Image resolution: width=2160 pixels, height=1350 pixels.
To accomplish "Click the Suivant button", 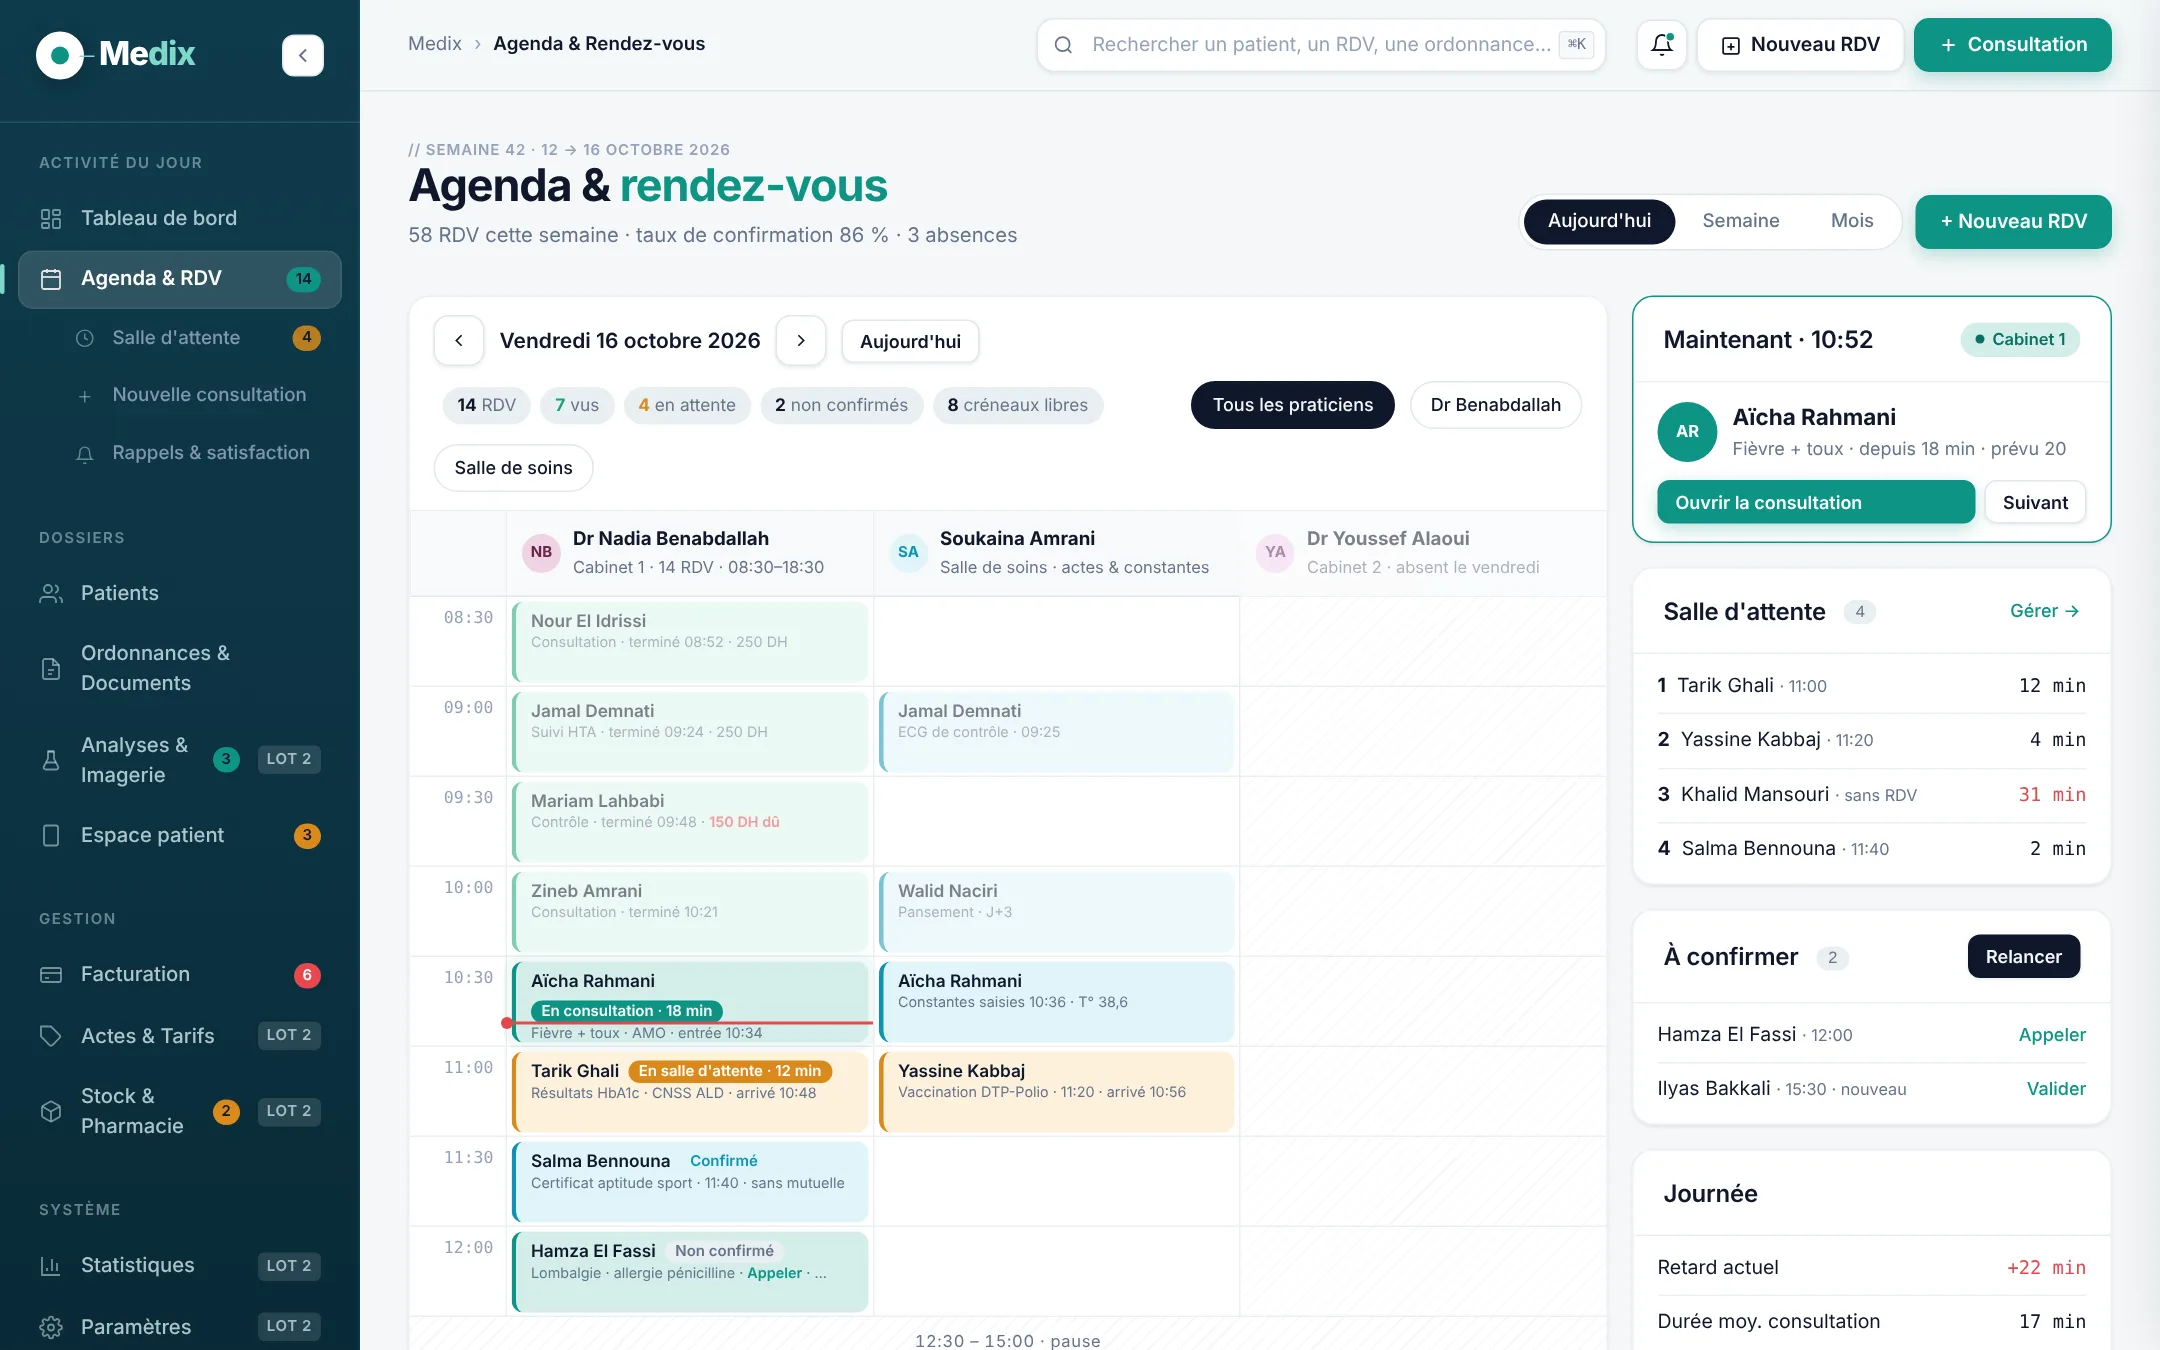I will (2035, 502).
